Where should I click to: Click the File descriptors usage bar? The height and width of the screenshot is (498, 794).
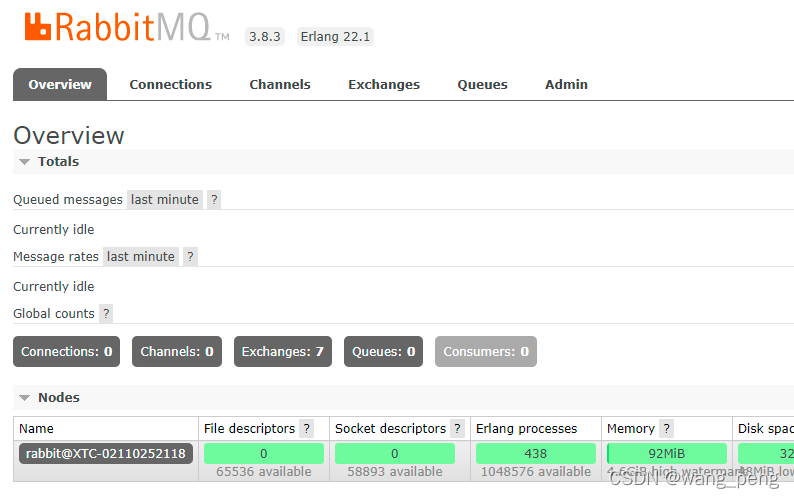[264, 453]
